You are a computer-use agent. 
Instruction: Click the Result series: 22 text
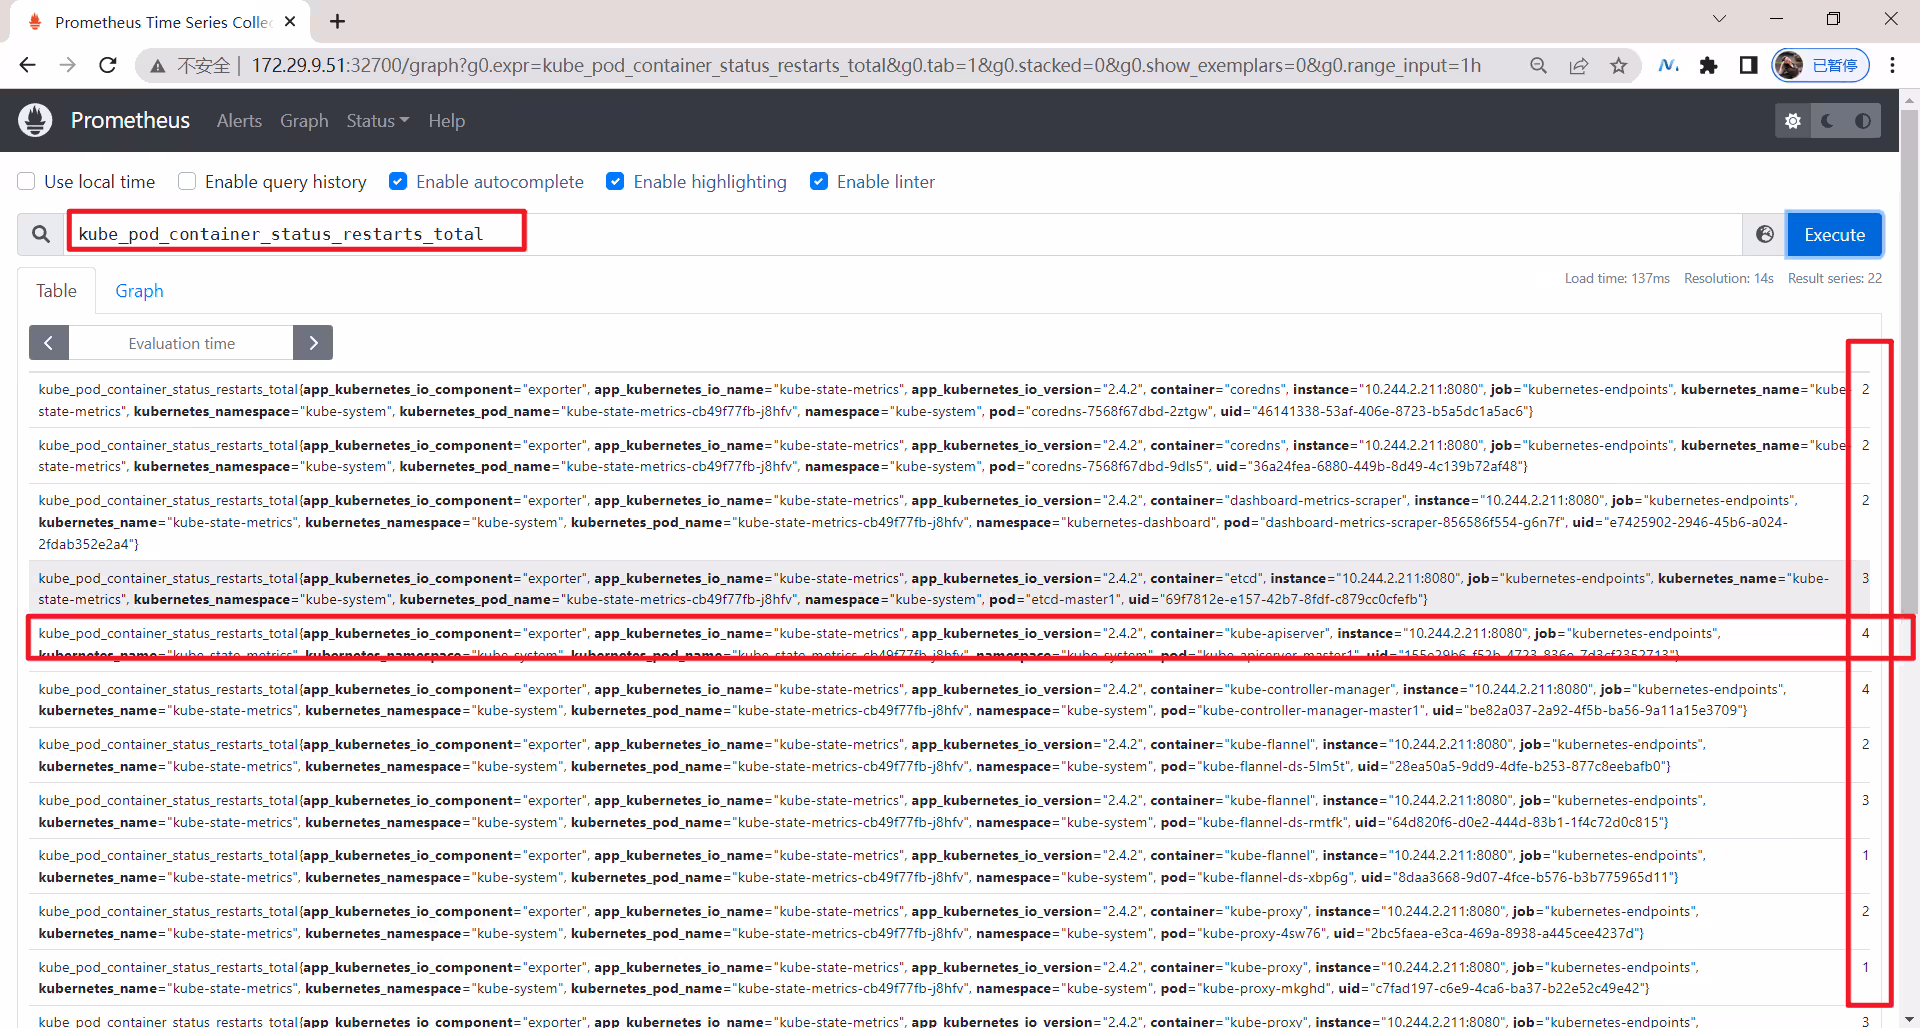click(1834, 278)
